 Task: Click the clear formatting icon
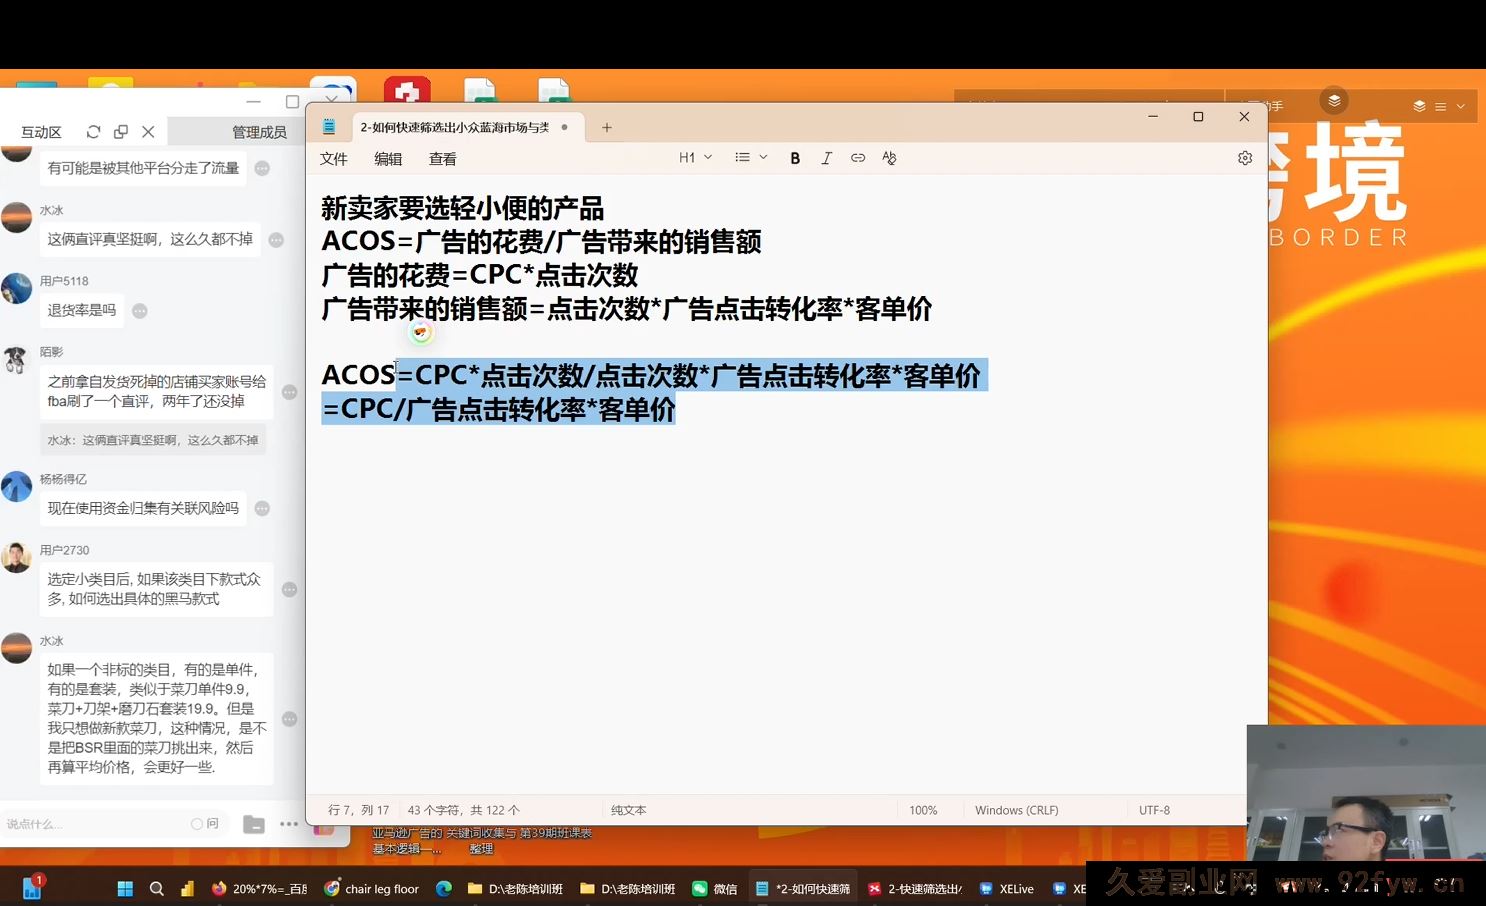point(889,158)
